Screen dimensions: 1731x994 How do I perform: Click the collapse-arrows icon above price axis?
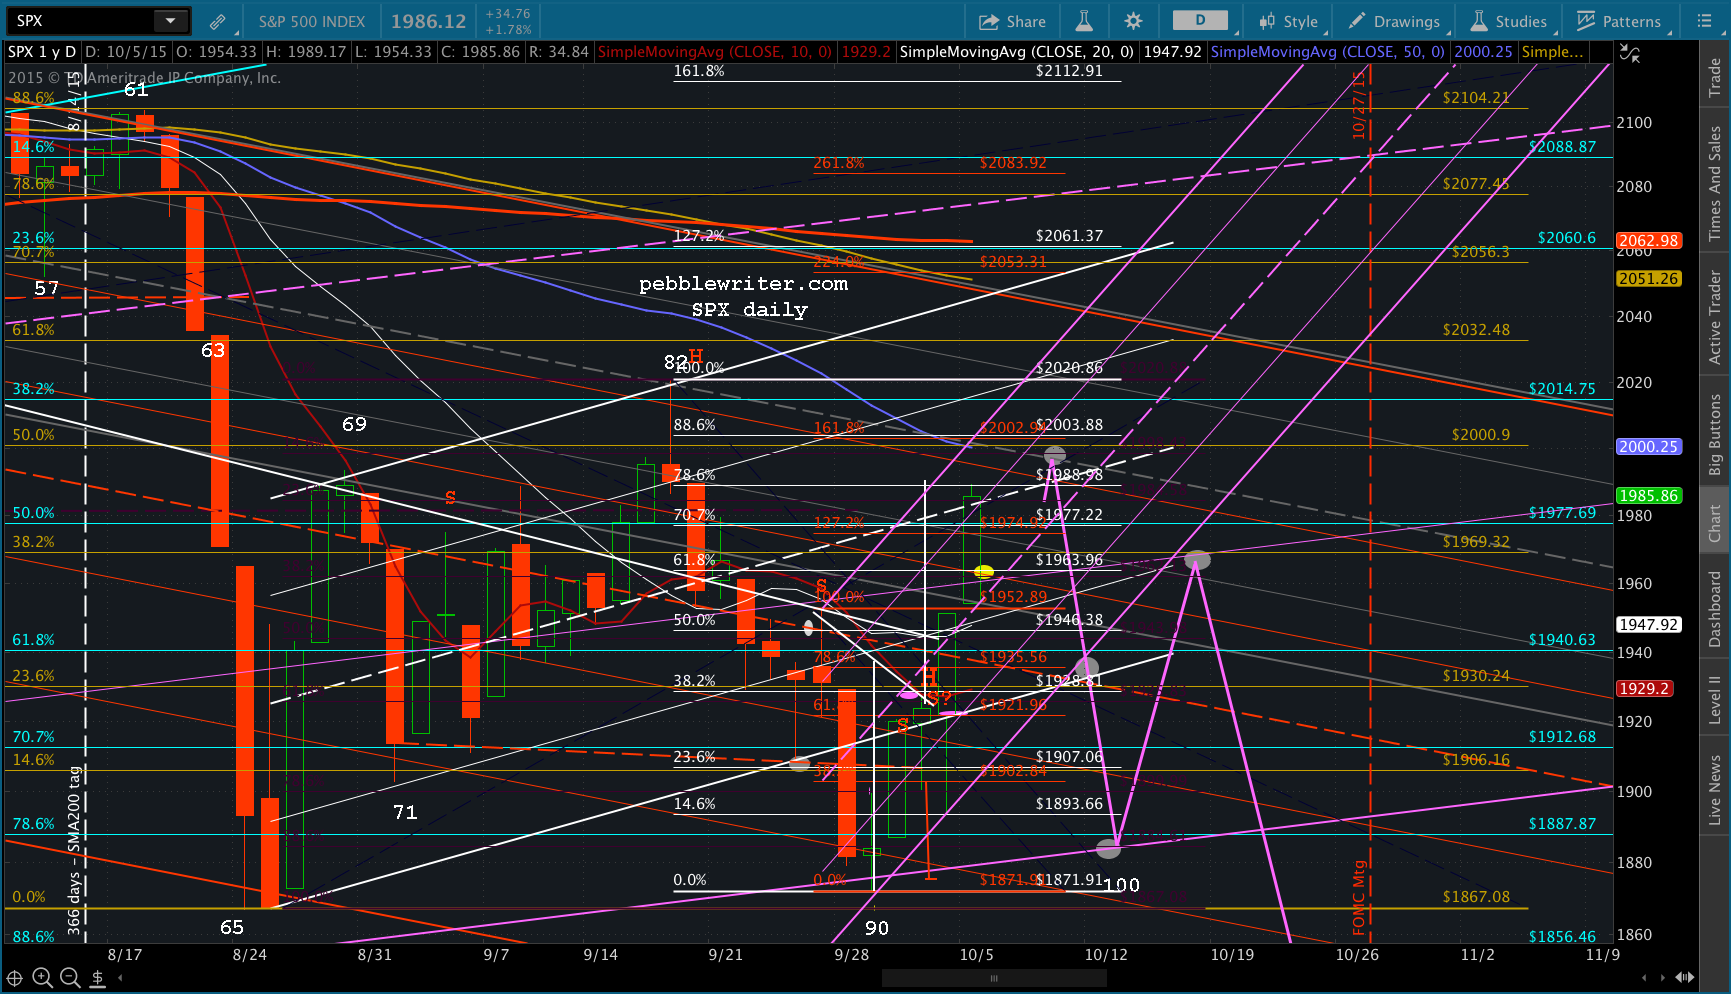(x=1630, y=54)
